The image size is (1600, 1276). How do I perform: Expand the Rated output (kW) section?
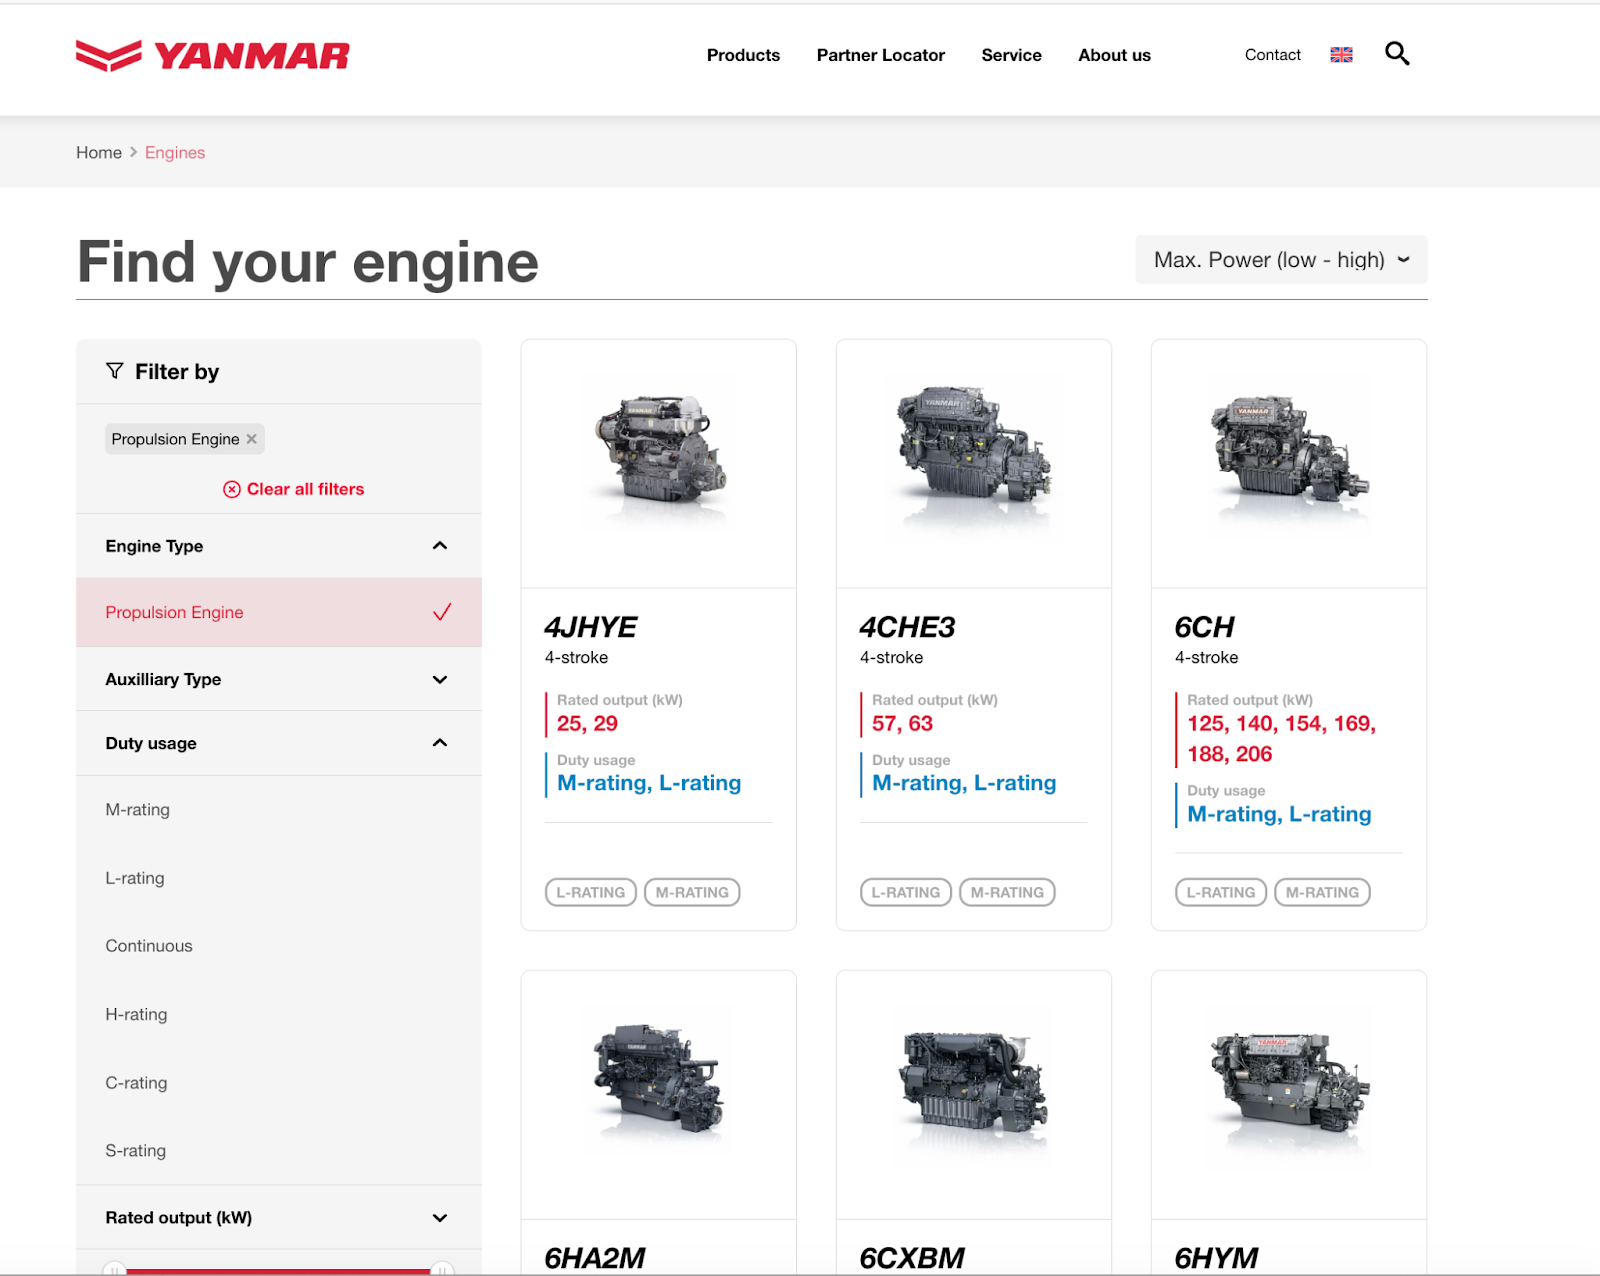(x=279, y=1217)
